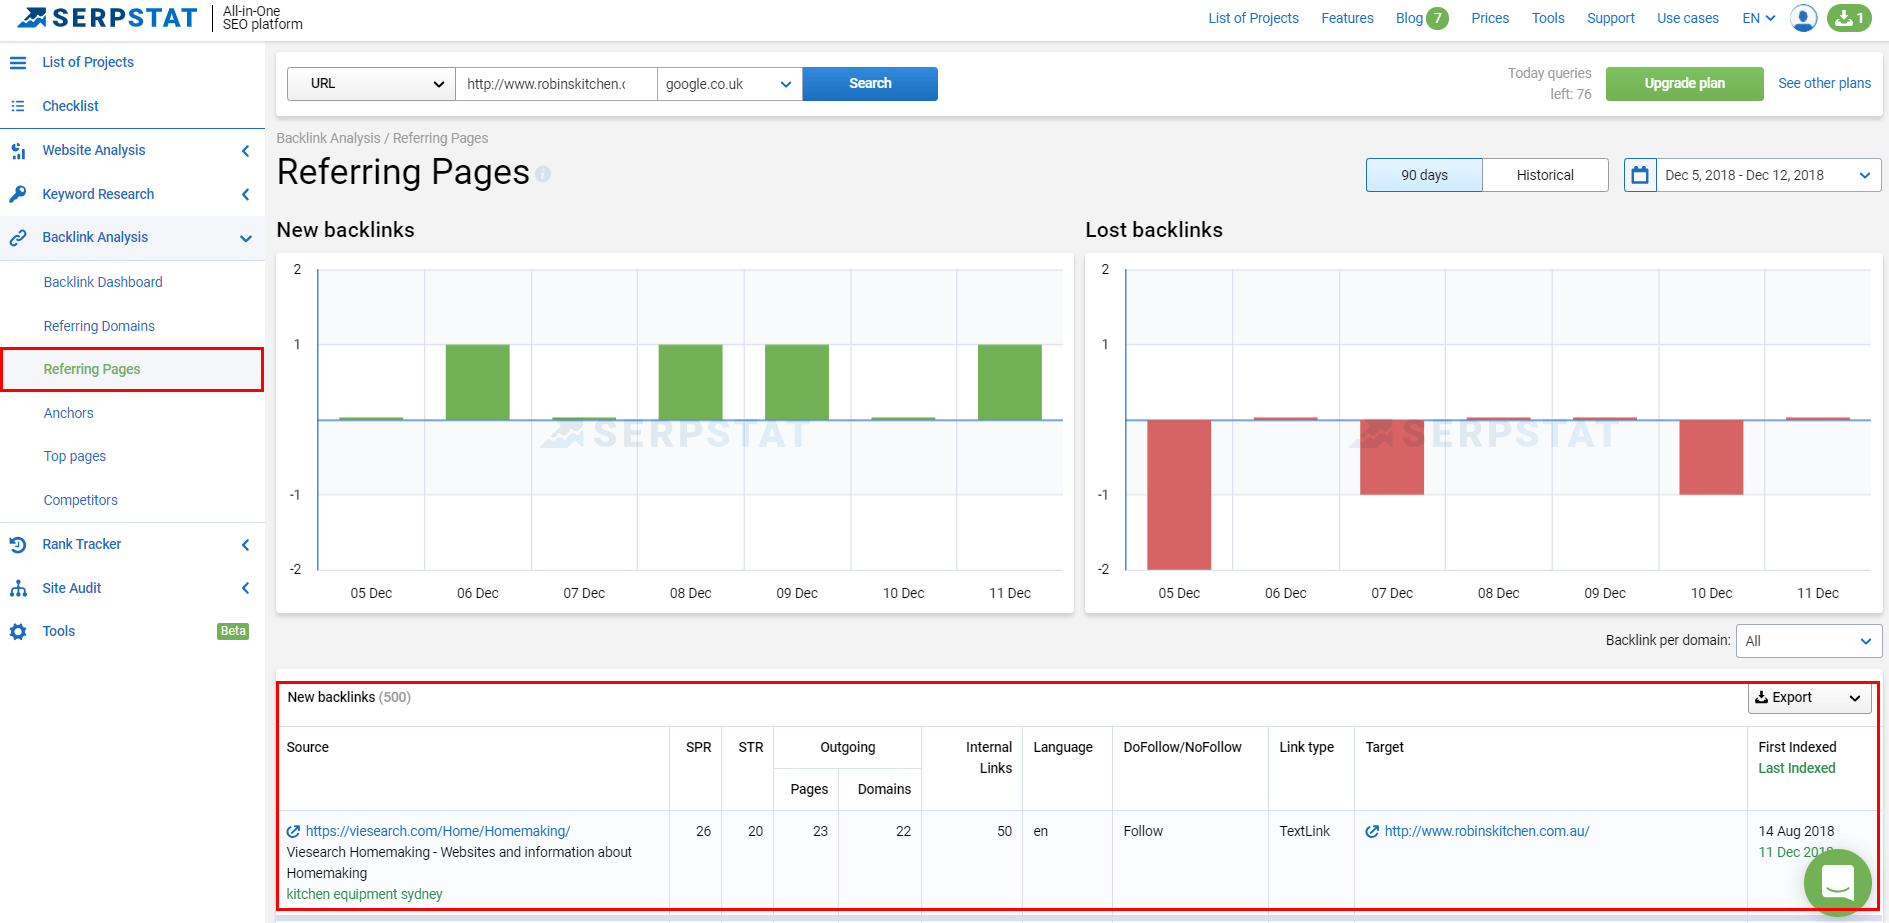Click the red 10 Dec lost backlinks bar

pyautogui.click(x=1711, y=457)
